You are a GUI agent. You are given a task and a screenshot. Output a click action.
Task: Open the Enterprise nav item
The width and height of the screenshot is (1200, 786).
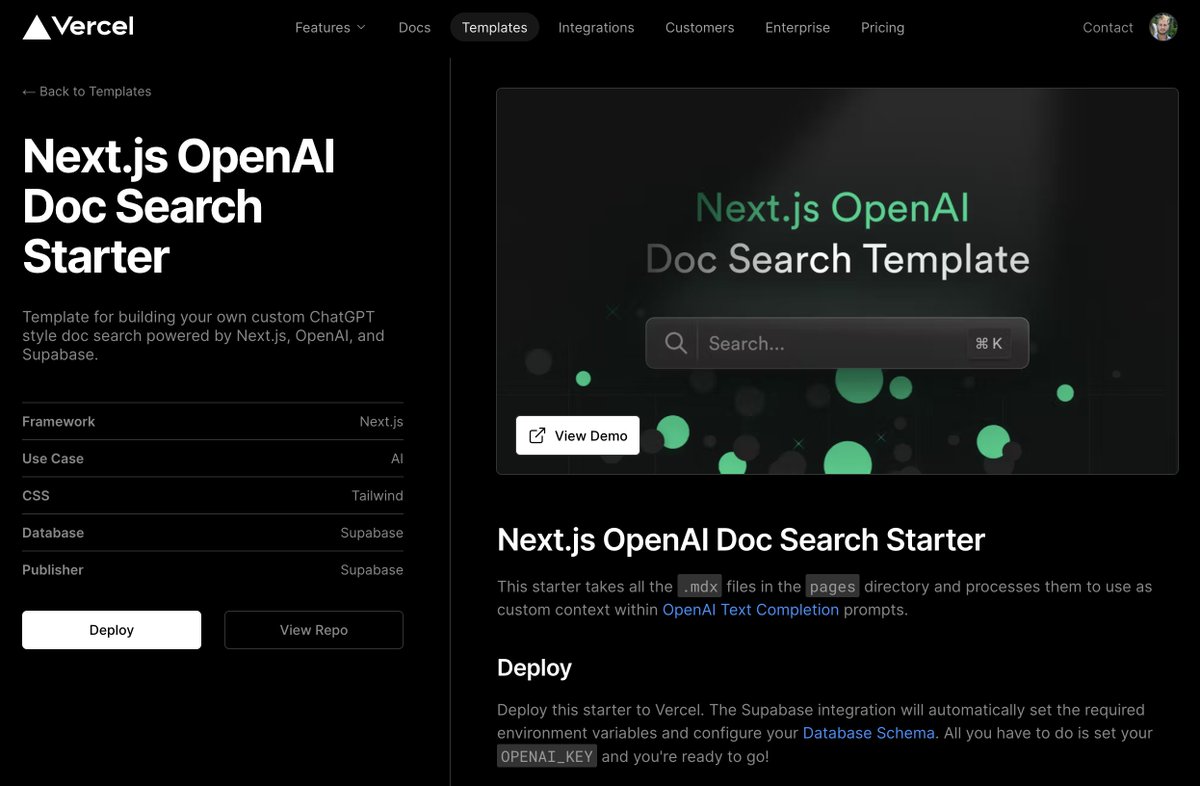pos(797,27)
